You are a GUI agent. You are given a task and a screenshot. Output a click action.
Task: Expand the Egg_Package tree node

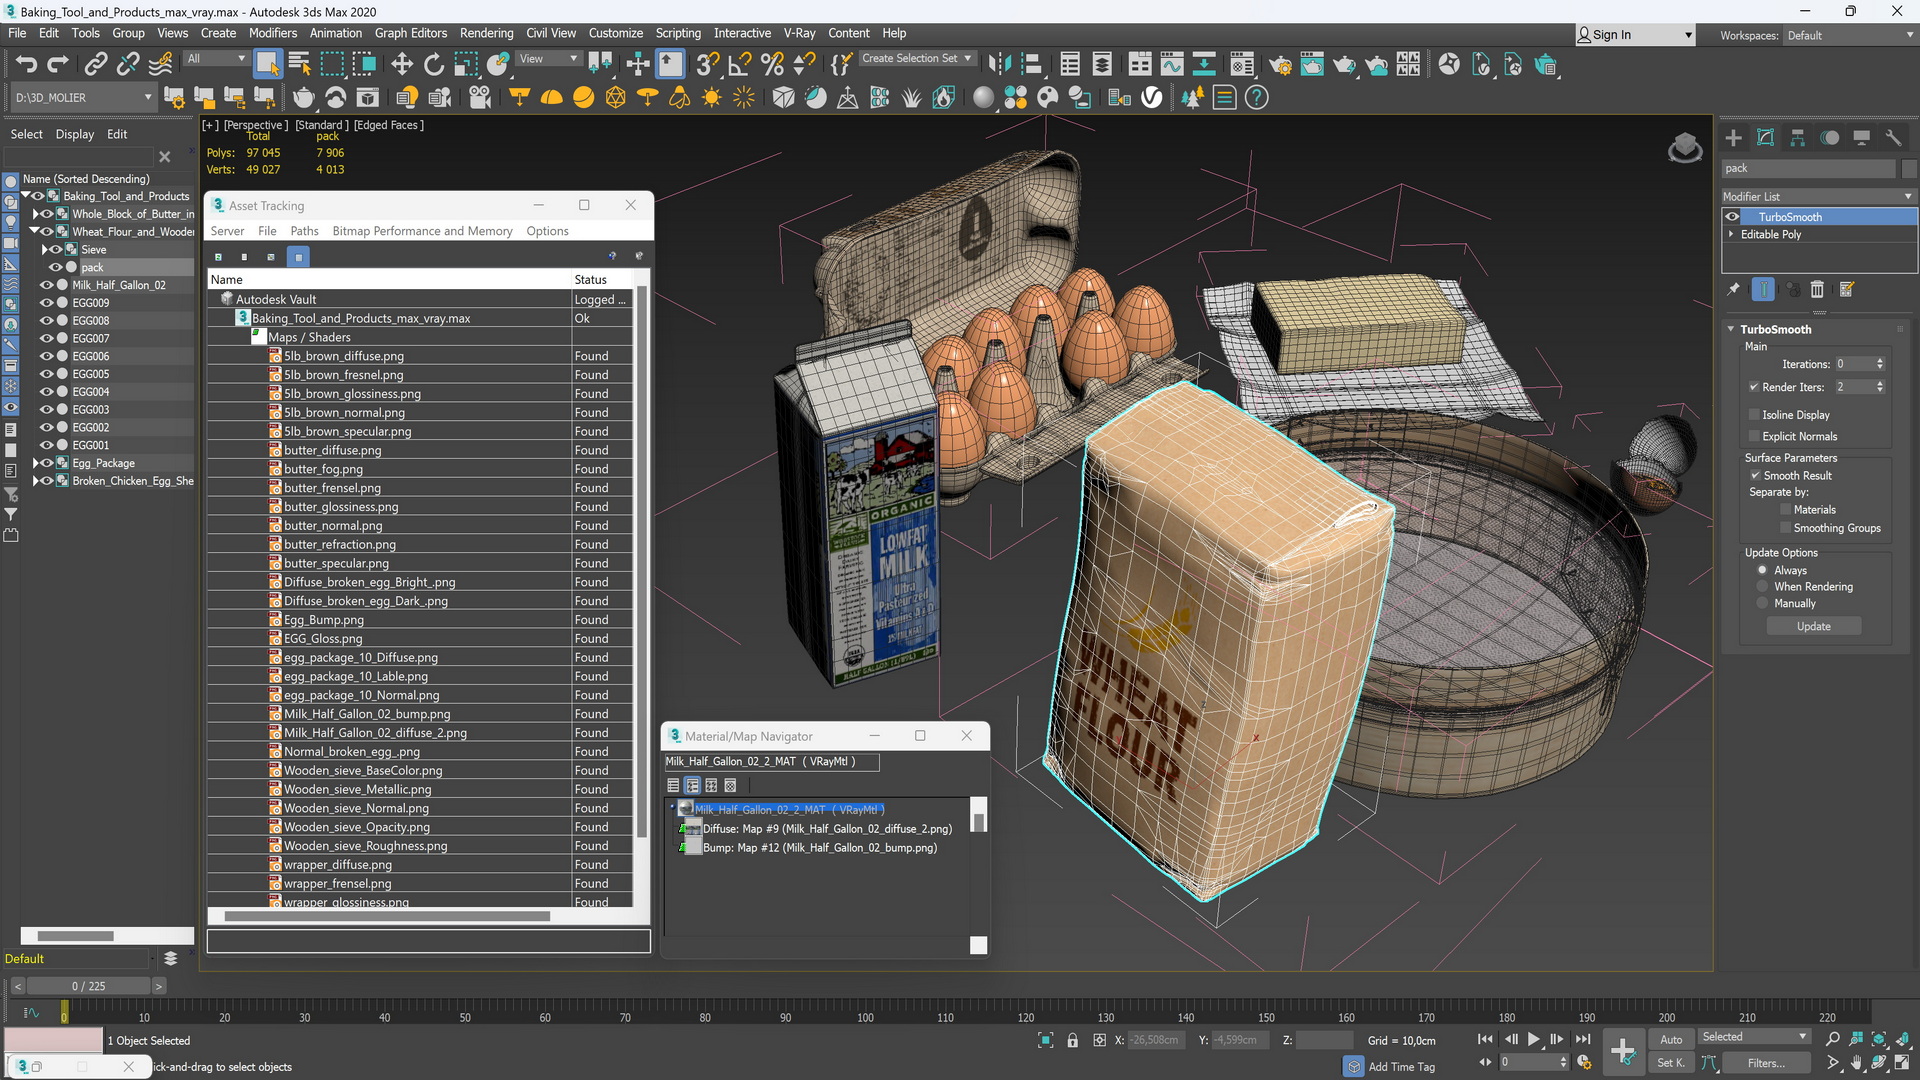(x=36, y=463)
